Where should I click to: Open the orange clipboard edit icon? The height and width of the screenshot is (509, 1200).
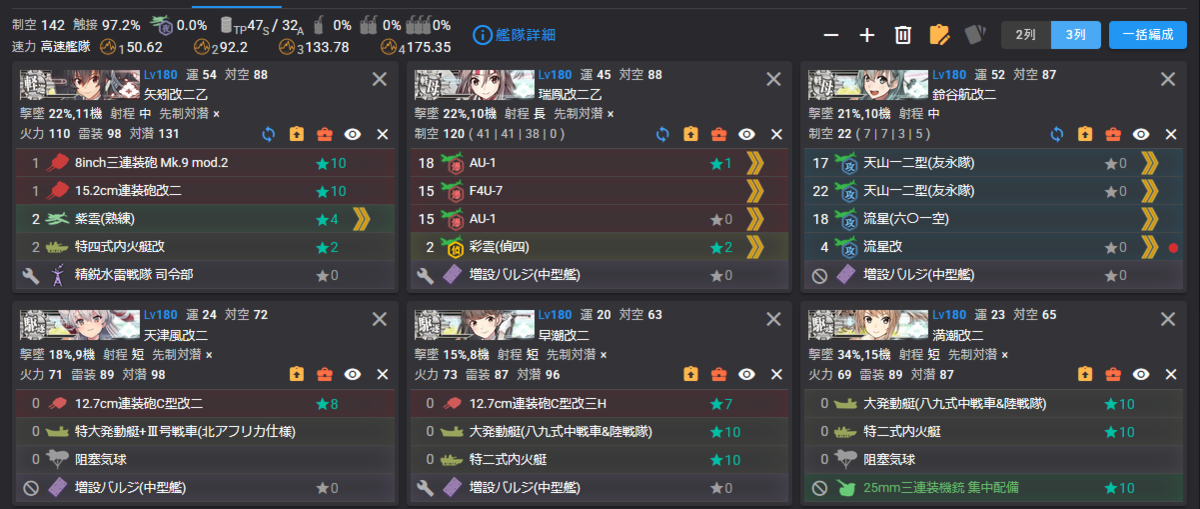pyautogui.click(x=939, y=35)
